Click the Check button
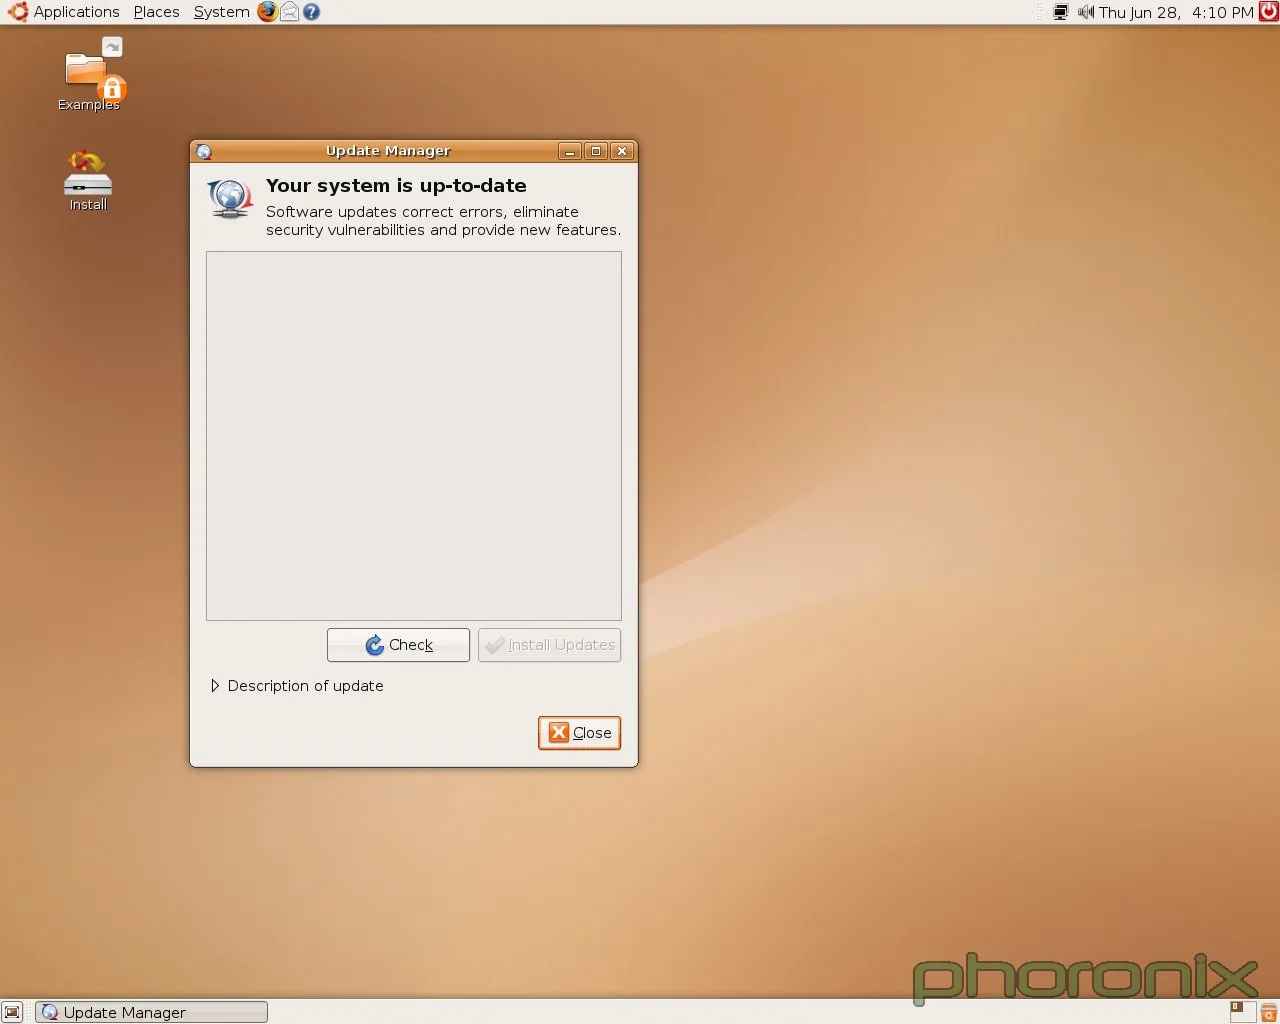The width and height of the screenshot is (1280, 1024). click(398, 645)
